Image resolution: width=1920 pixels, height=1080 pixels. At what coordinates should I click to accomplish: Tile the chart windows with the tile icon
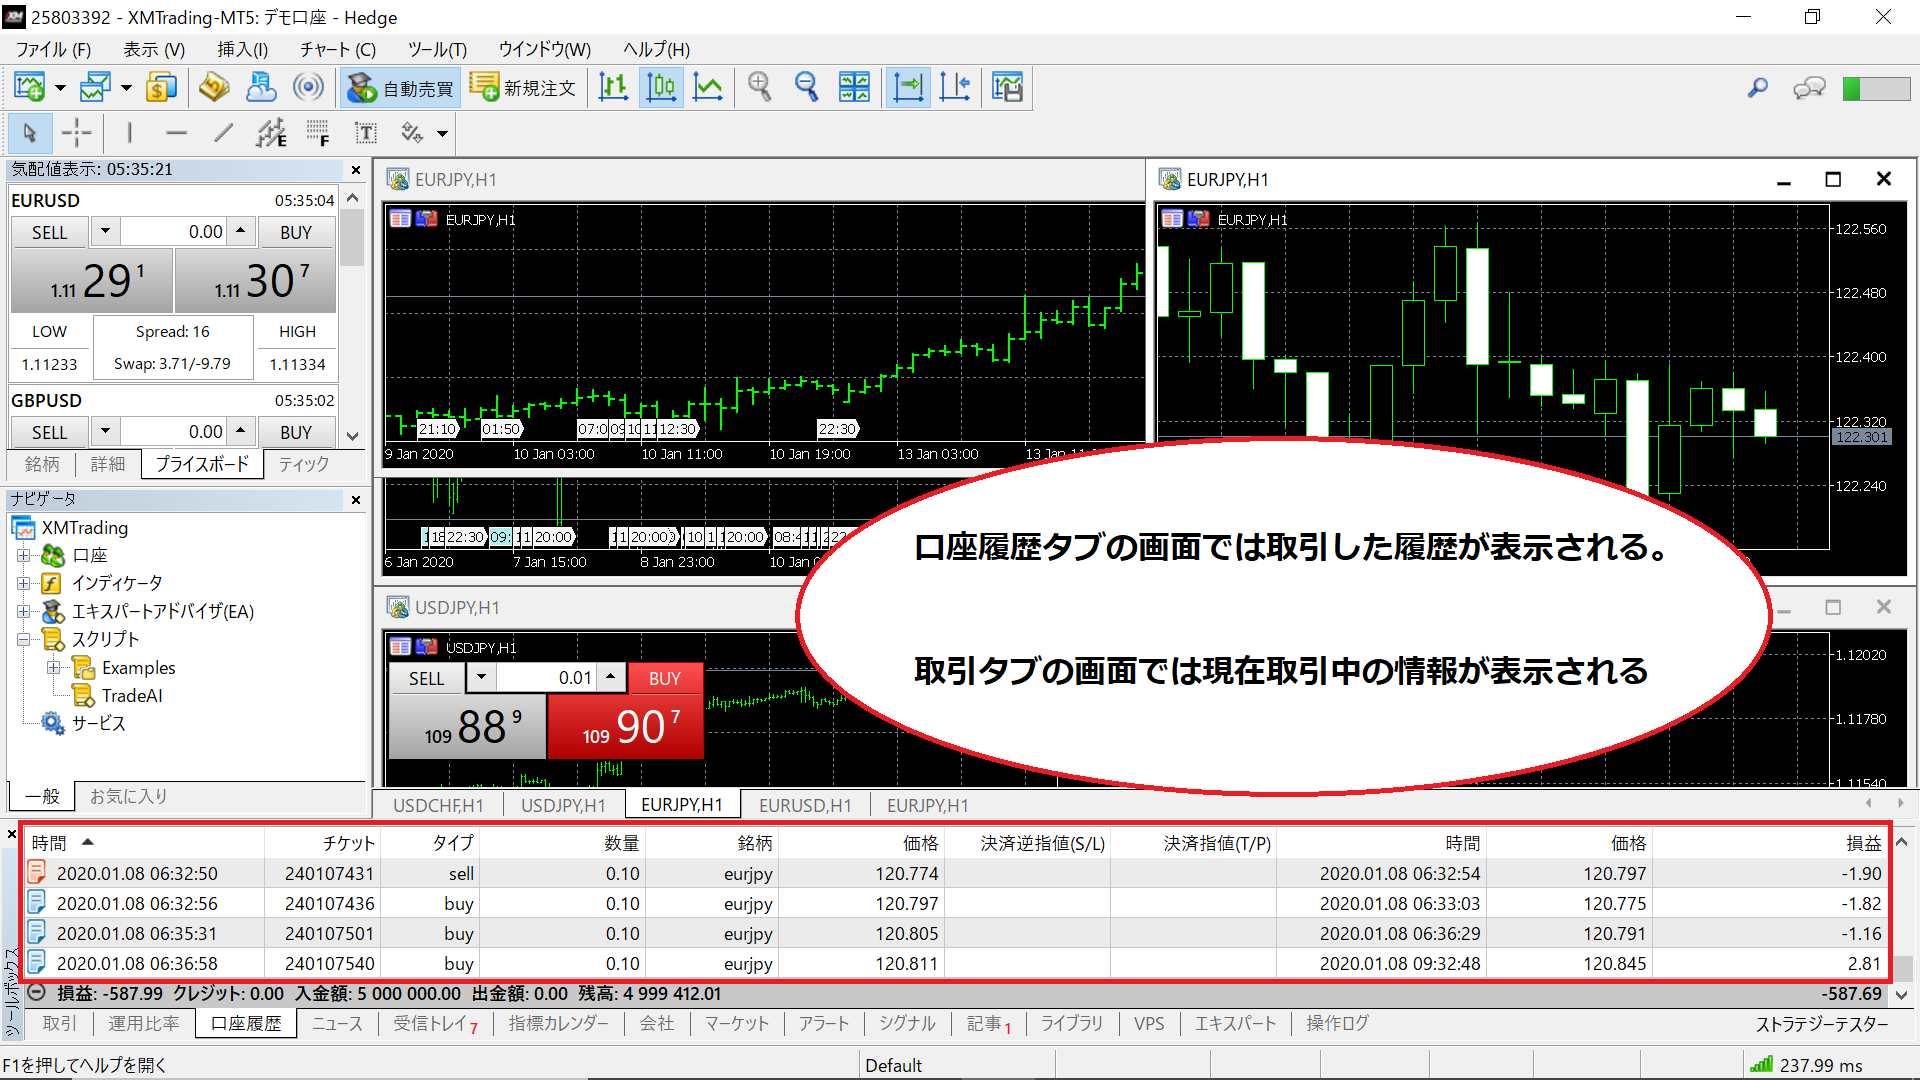coord(855,87)
